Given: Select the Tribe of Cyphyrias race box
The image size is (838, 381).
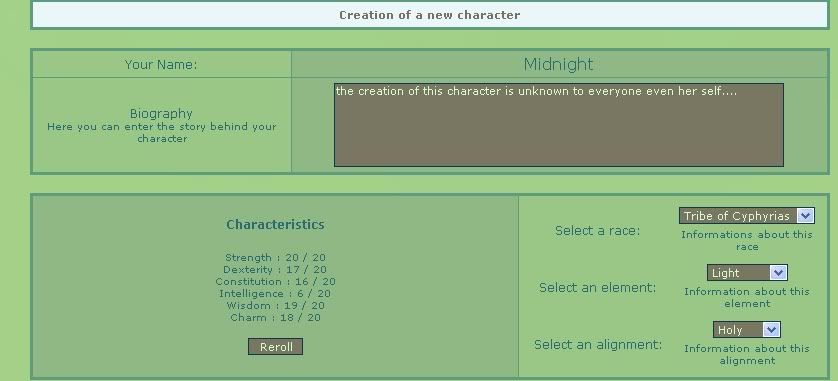Looking at the screenshot, I should pyautogui.click(x=747, y=216).
